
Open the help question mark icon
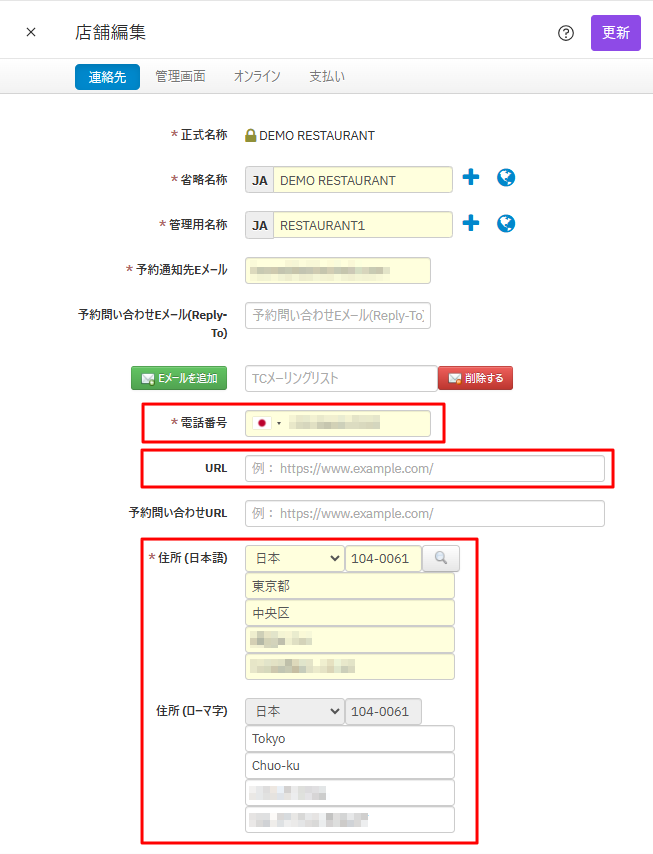click(566, 33)
